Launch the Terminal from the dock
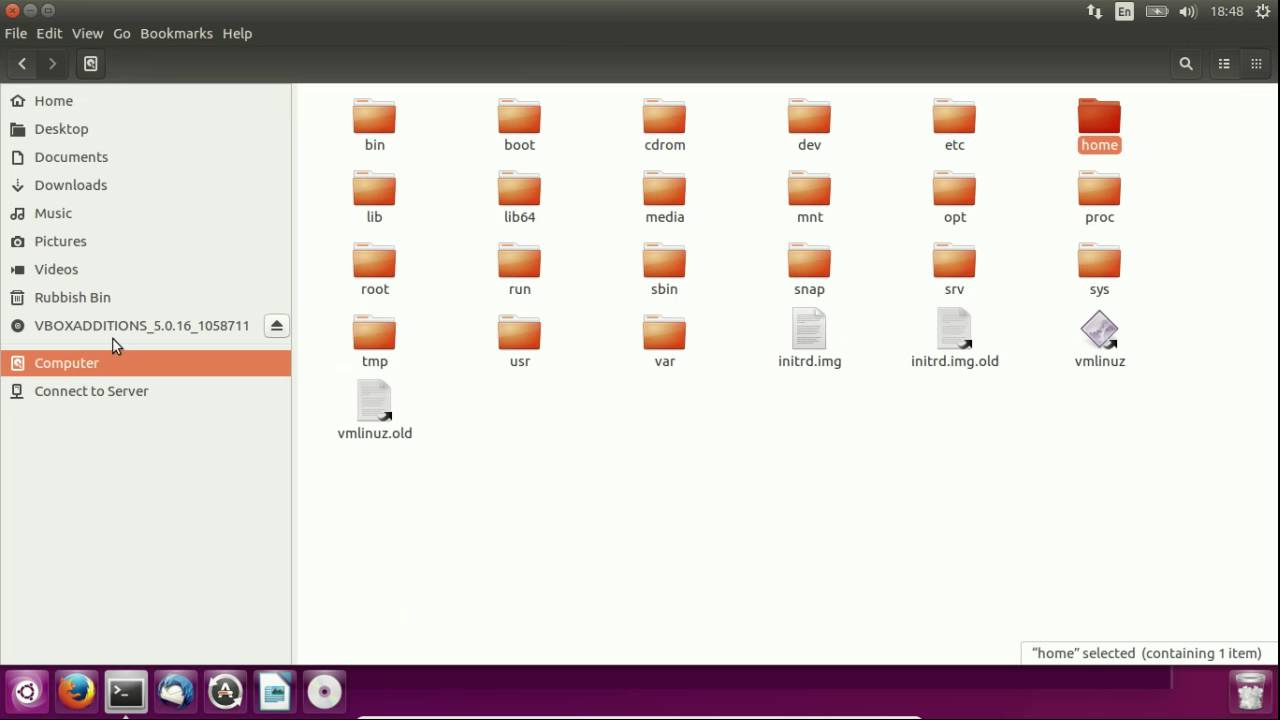 [x=125, y=691]
